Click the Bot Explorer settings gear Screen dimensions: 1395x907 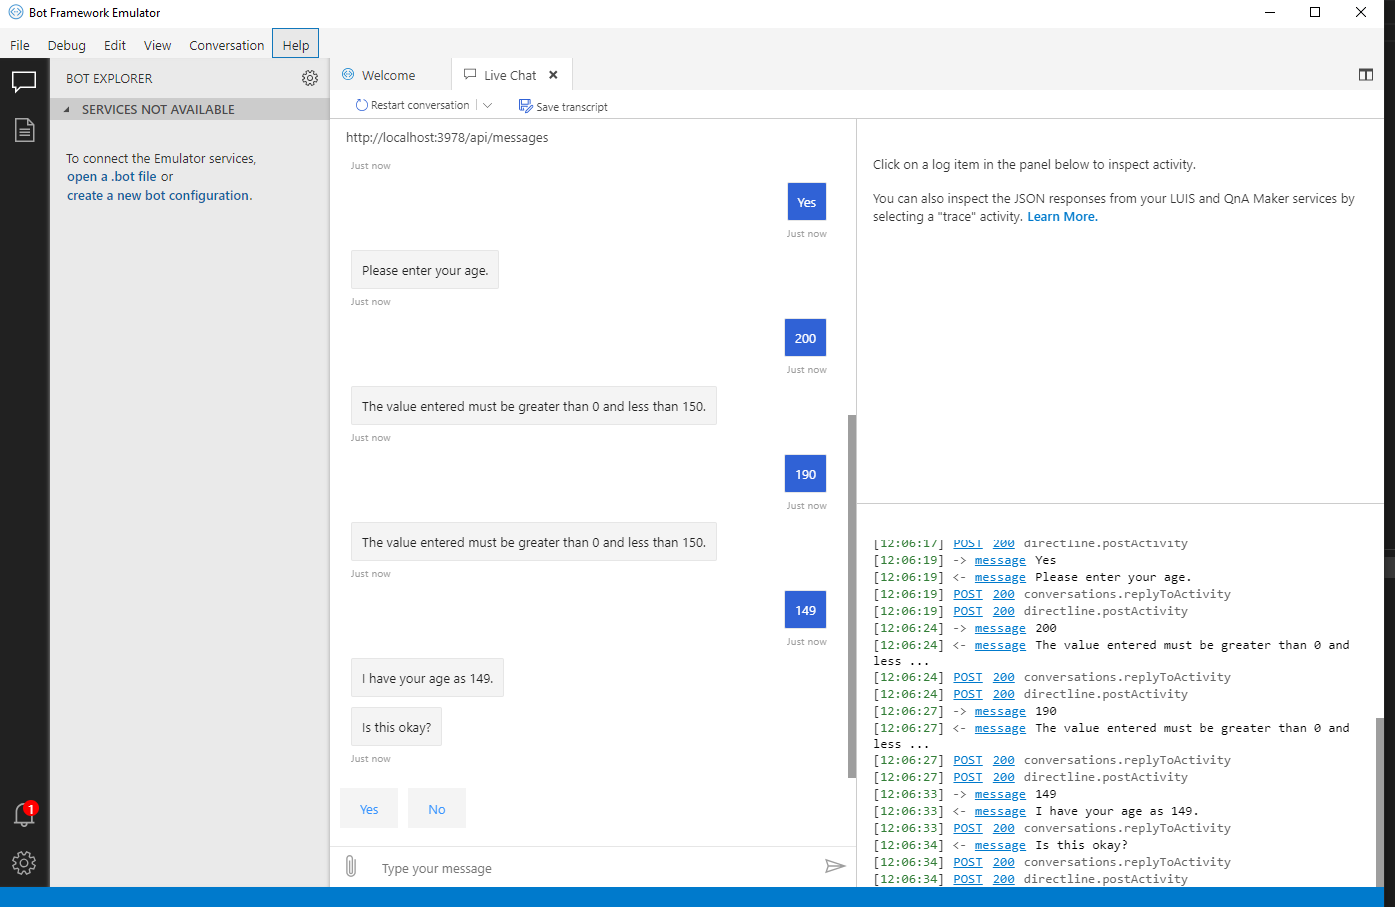[x=310, y=78]
